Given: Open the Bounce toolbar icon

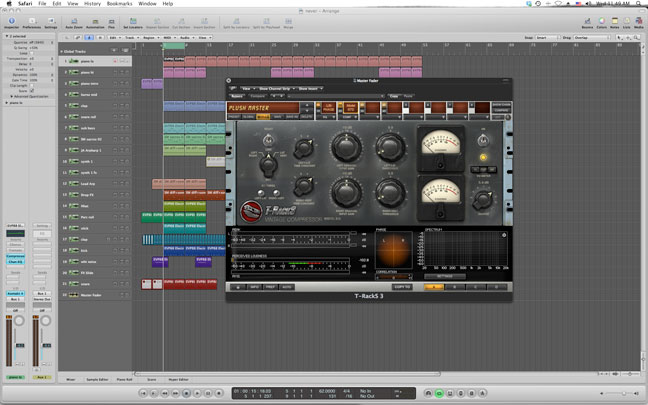Looking at the screenshot, I should pos(587,21).
